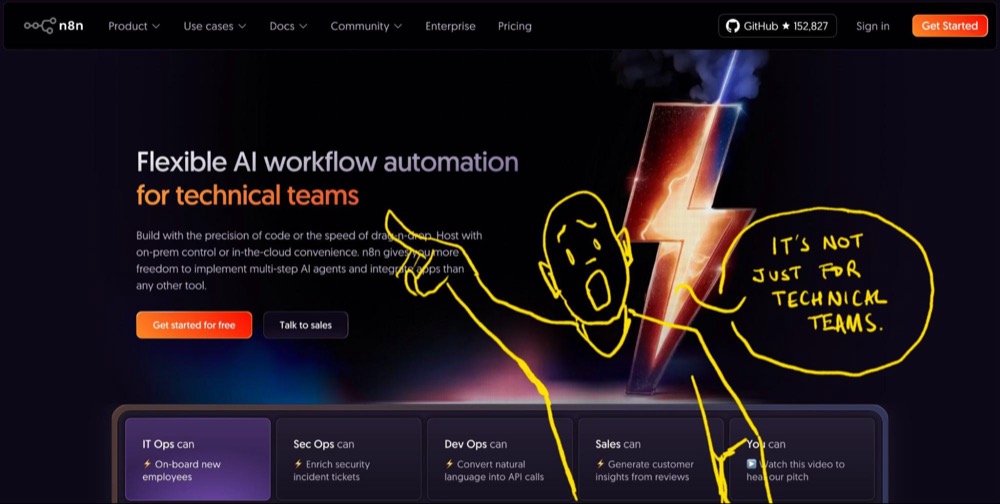
Task: Expand the Community chevron arrow
Action: [x=398, y=26]
